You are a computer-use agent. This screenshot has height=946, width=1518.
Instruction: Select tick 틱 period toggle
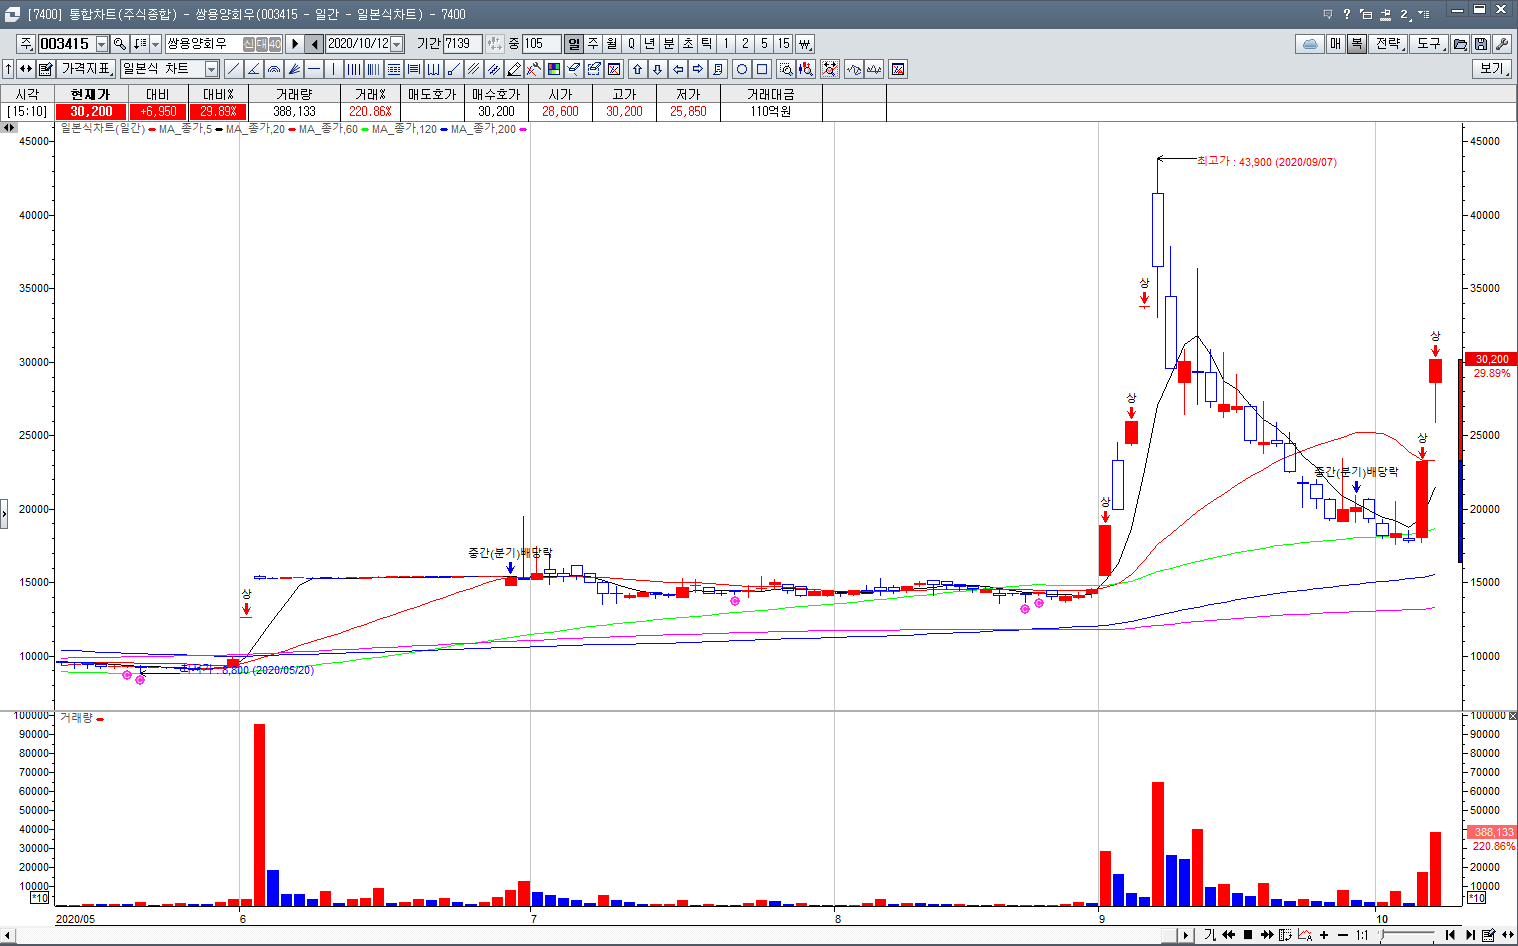(707, 44)
